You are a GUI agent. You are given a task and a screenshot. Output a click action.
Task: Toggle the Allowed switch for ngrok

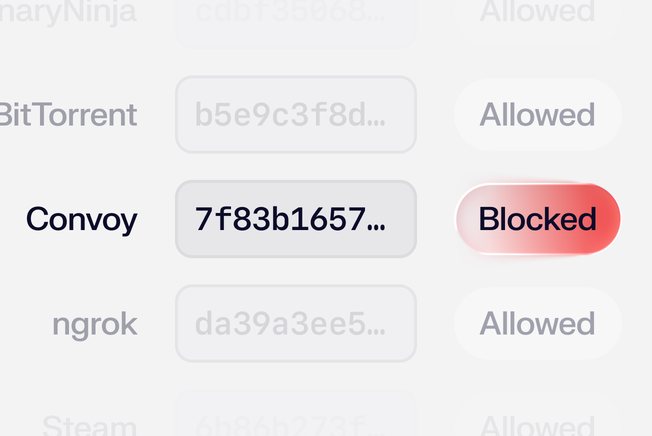(x=538, y=324)
